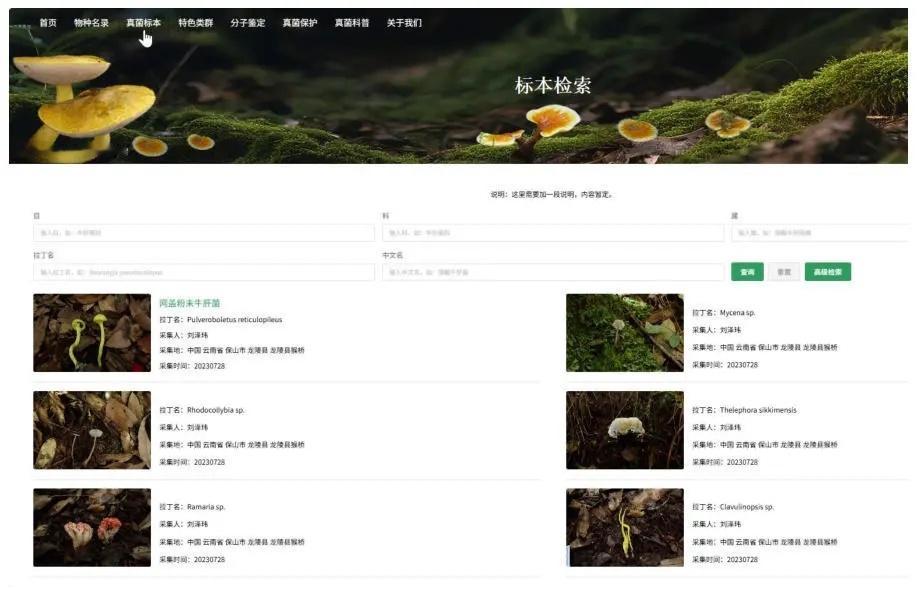Click the Latin name Clavulinopsis sp.
The width and height of the screenshot is (919, 589).
pos(747,507)
